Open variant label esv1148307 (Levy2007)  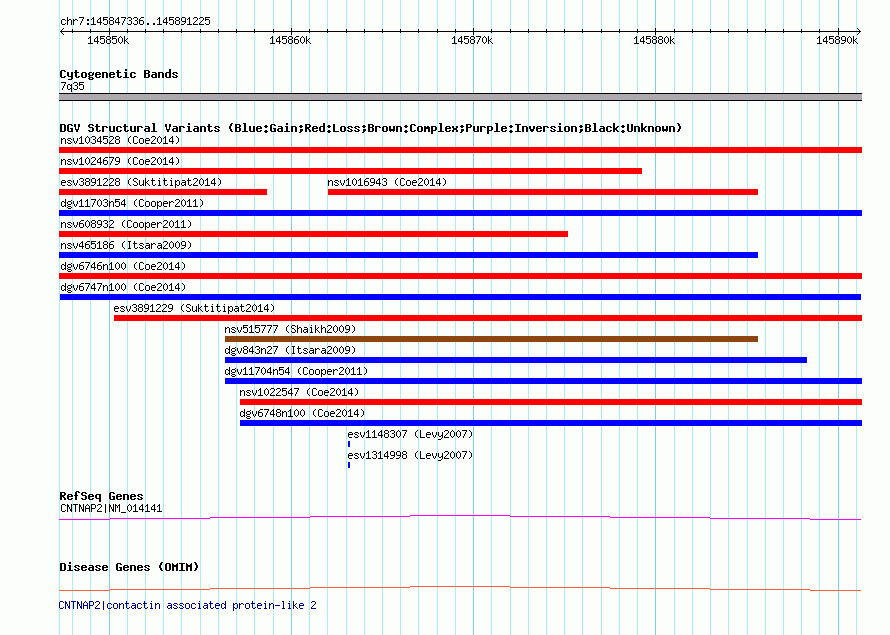410,434
